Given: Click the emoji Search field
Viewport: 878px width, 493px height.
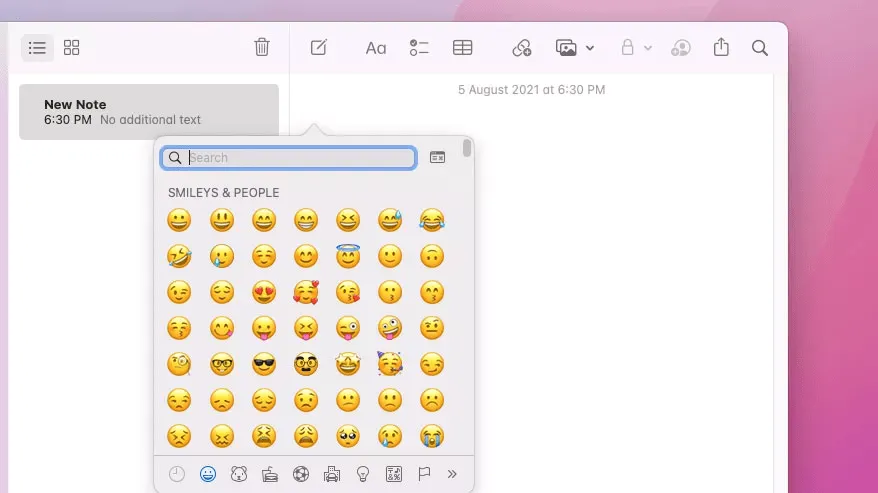Looking at the screenshot, I should (x=300, y=157).
